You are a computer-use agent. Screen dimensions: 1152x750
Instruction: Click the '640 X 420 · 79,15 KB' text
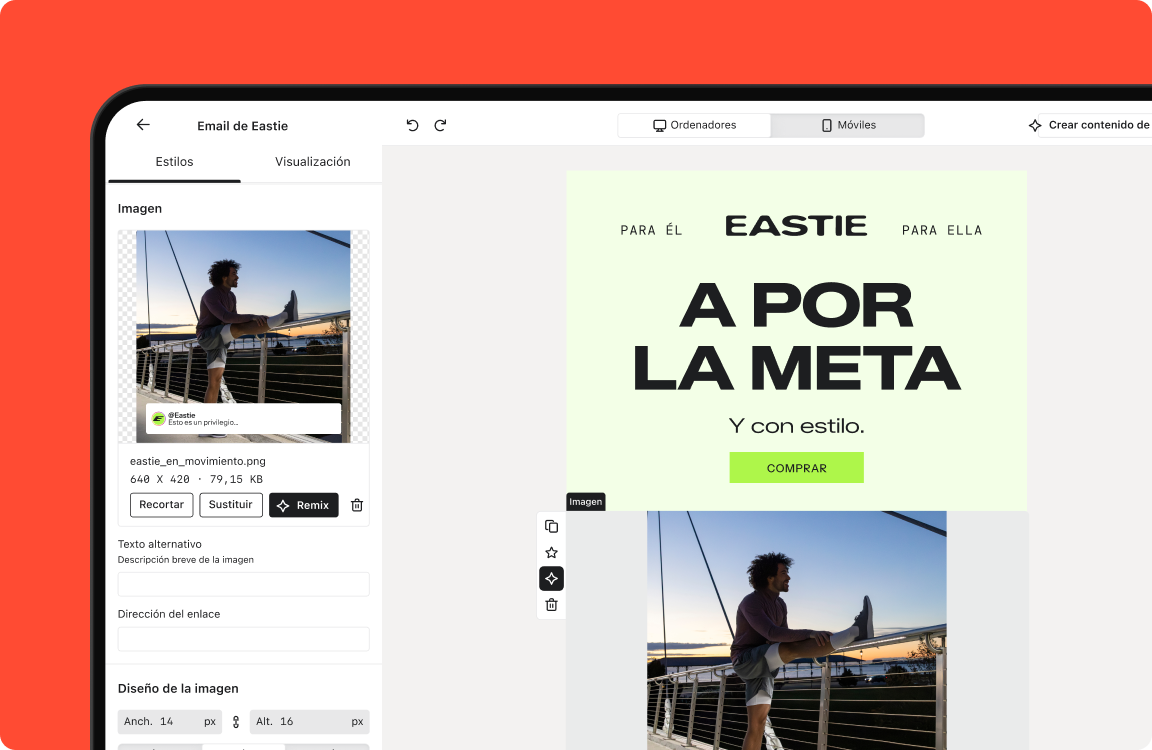click(x=196, y=479)
